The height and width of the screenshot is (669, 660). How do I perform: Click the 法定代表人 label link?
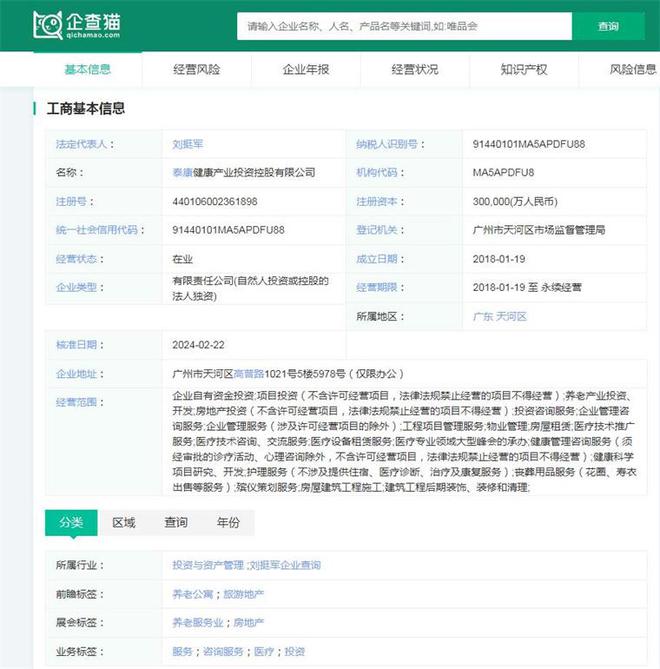81,144
